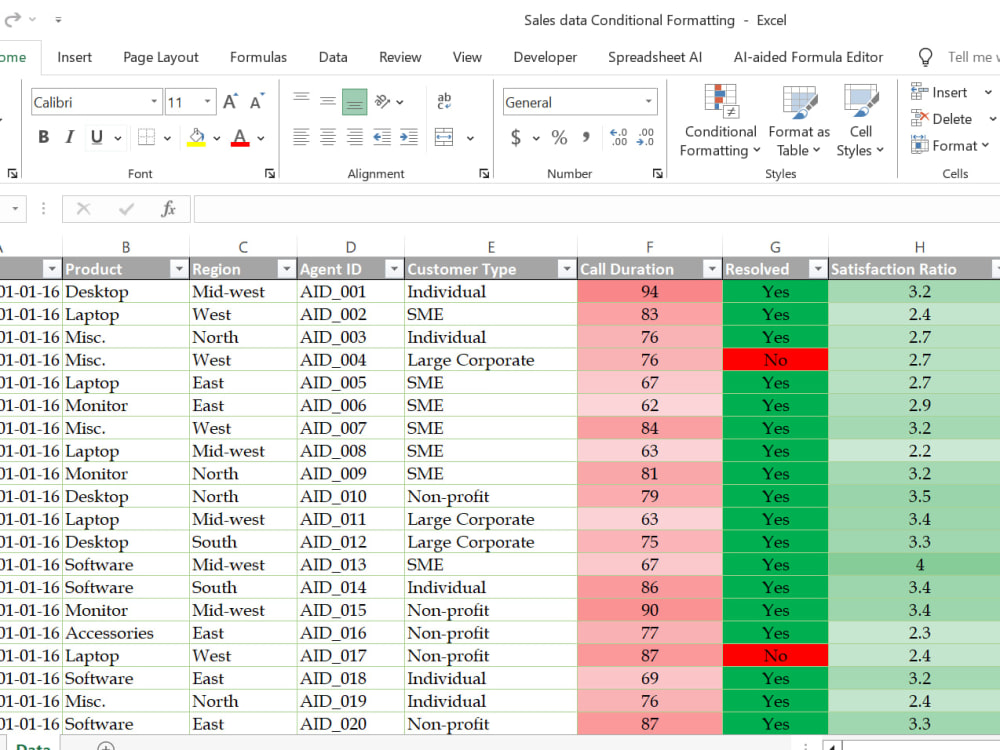This screenshot has width=1000, height=750.
Task: Open Customize Quick Access Toolbar arrow
Action: point(58,20)
